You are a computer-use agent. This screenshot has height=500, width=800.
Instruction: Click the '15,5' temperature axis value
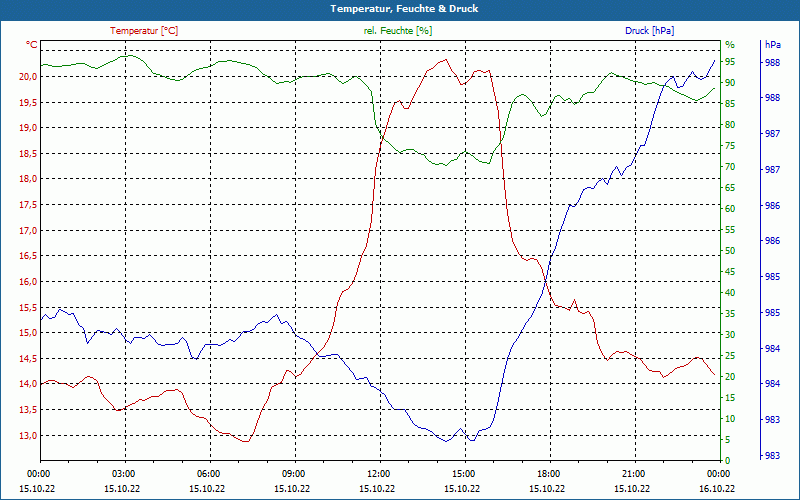pos(28,308)
